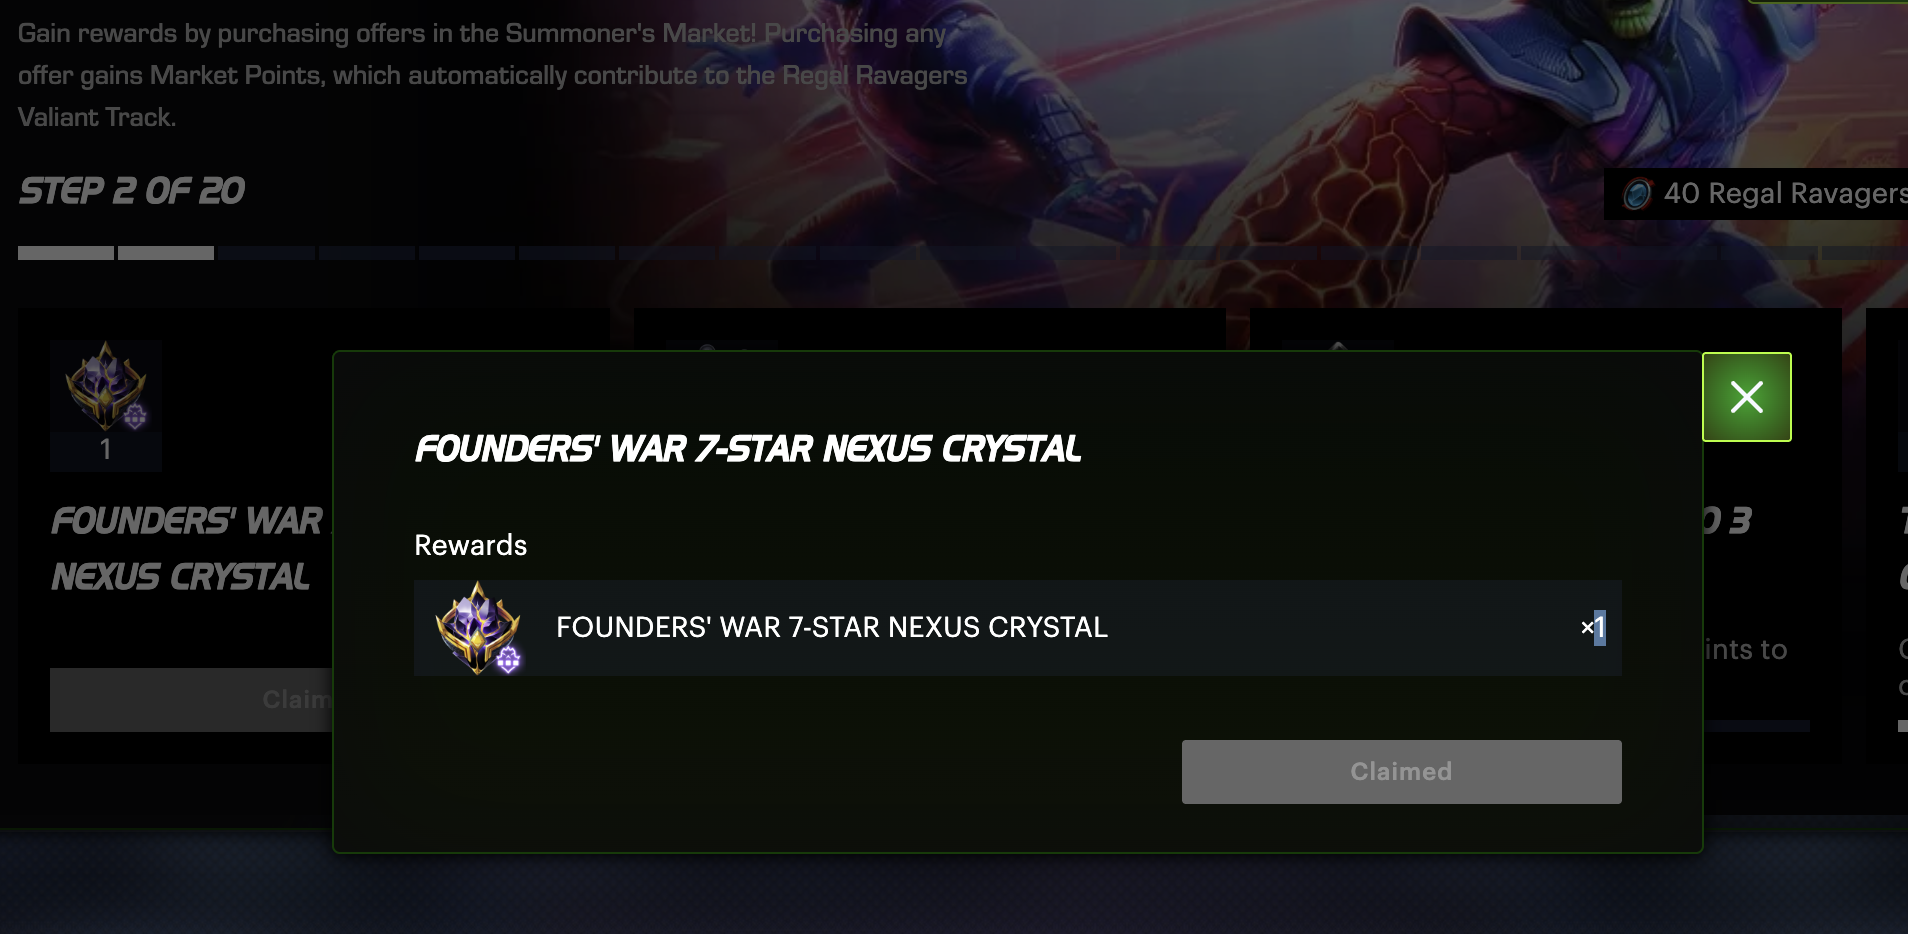Click quantity 1 under background crystal thumbnail
Image resolution: width=1908 pixels, height=934 pixels.
click(x=105, y=450)
